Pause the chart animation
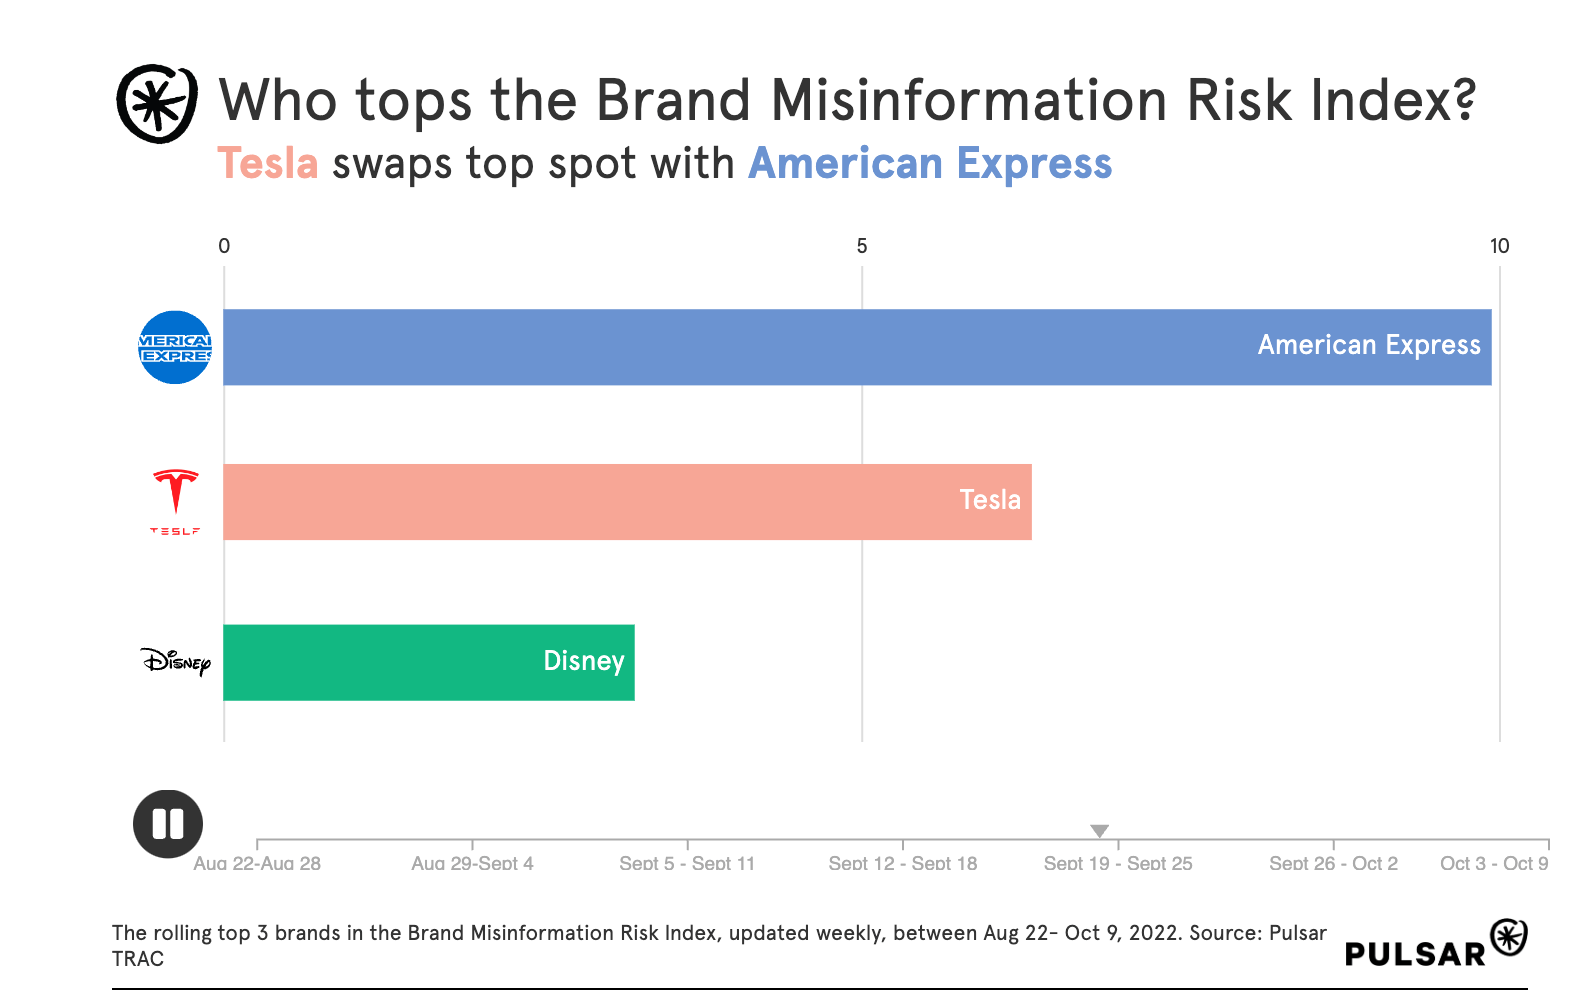Image resolution: width=1592 pixels, height=994 pixels. click(x=168, y=824)
